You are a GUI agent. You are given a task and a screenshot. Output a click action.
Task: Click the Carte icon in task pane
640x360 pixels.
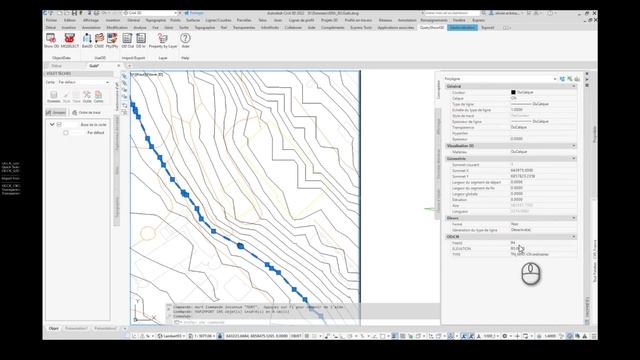tap(98, 97)
